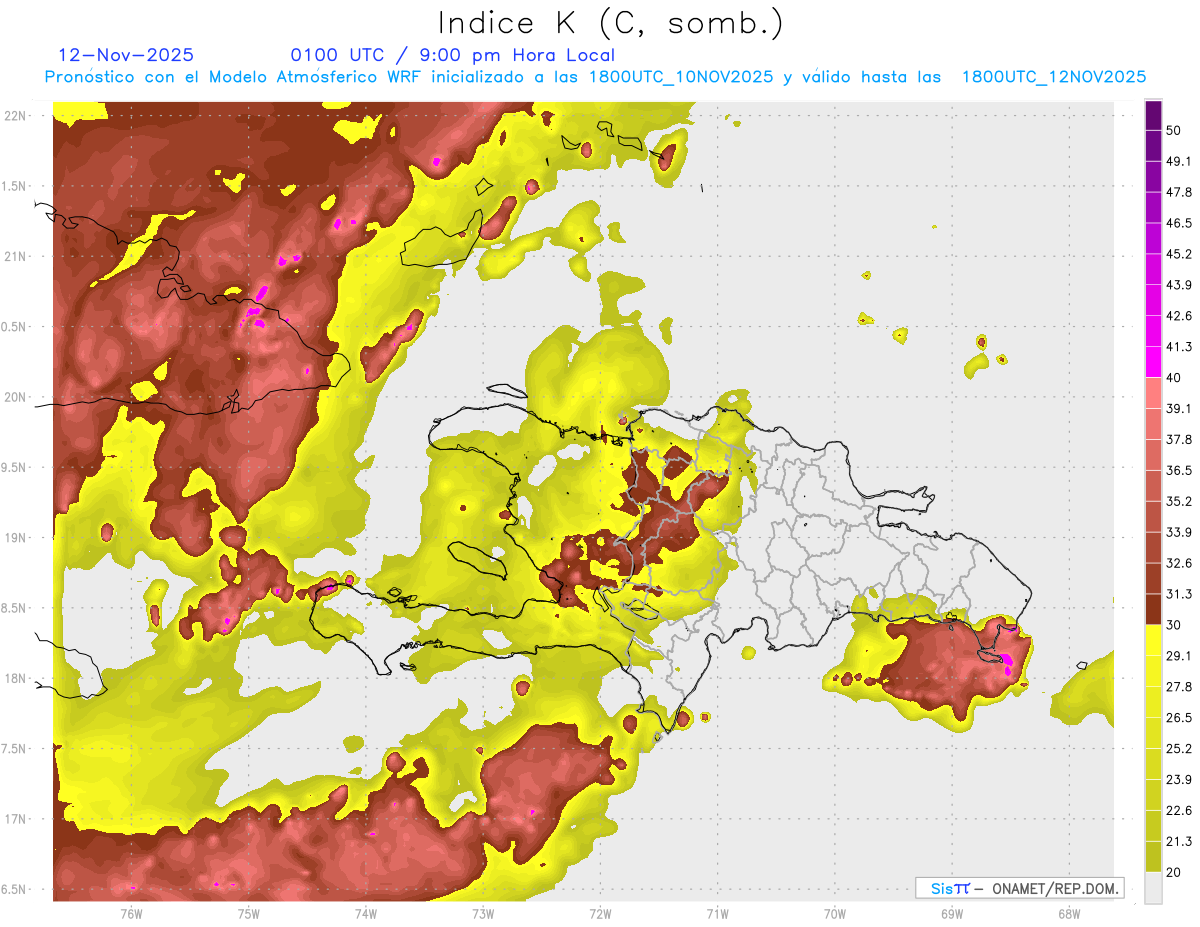Click the 72W longitude label
This screenshot has width=1200, height=927.
600,913
